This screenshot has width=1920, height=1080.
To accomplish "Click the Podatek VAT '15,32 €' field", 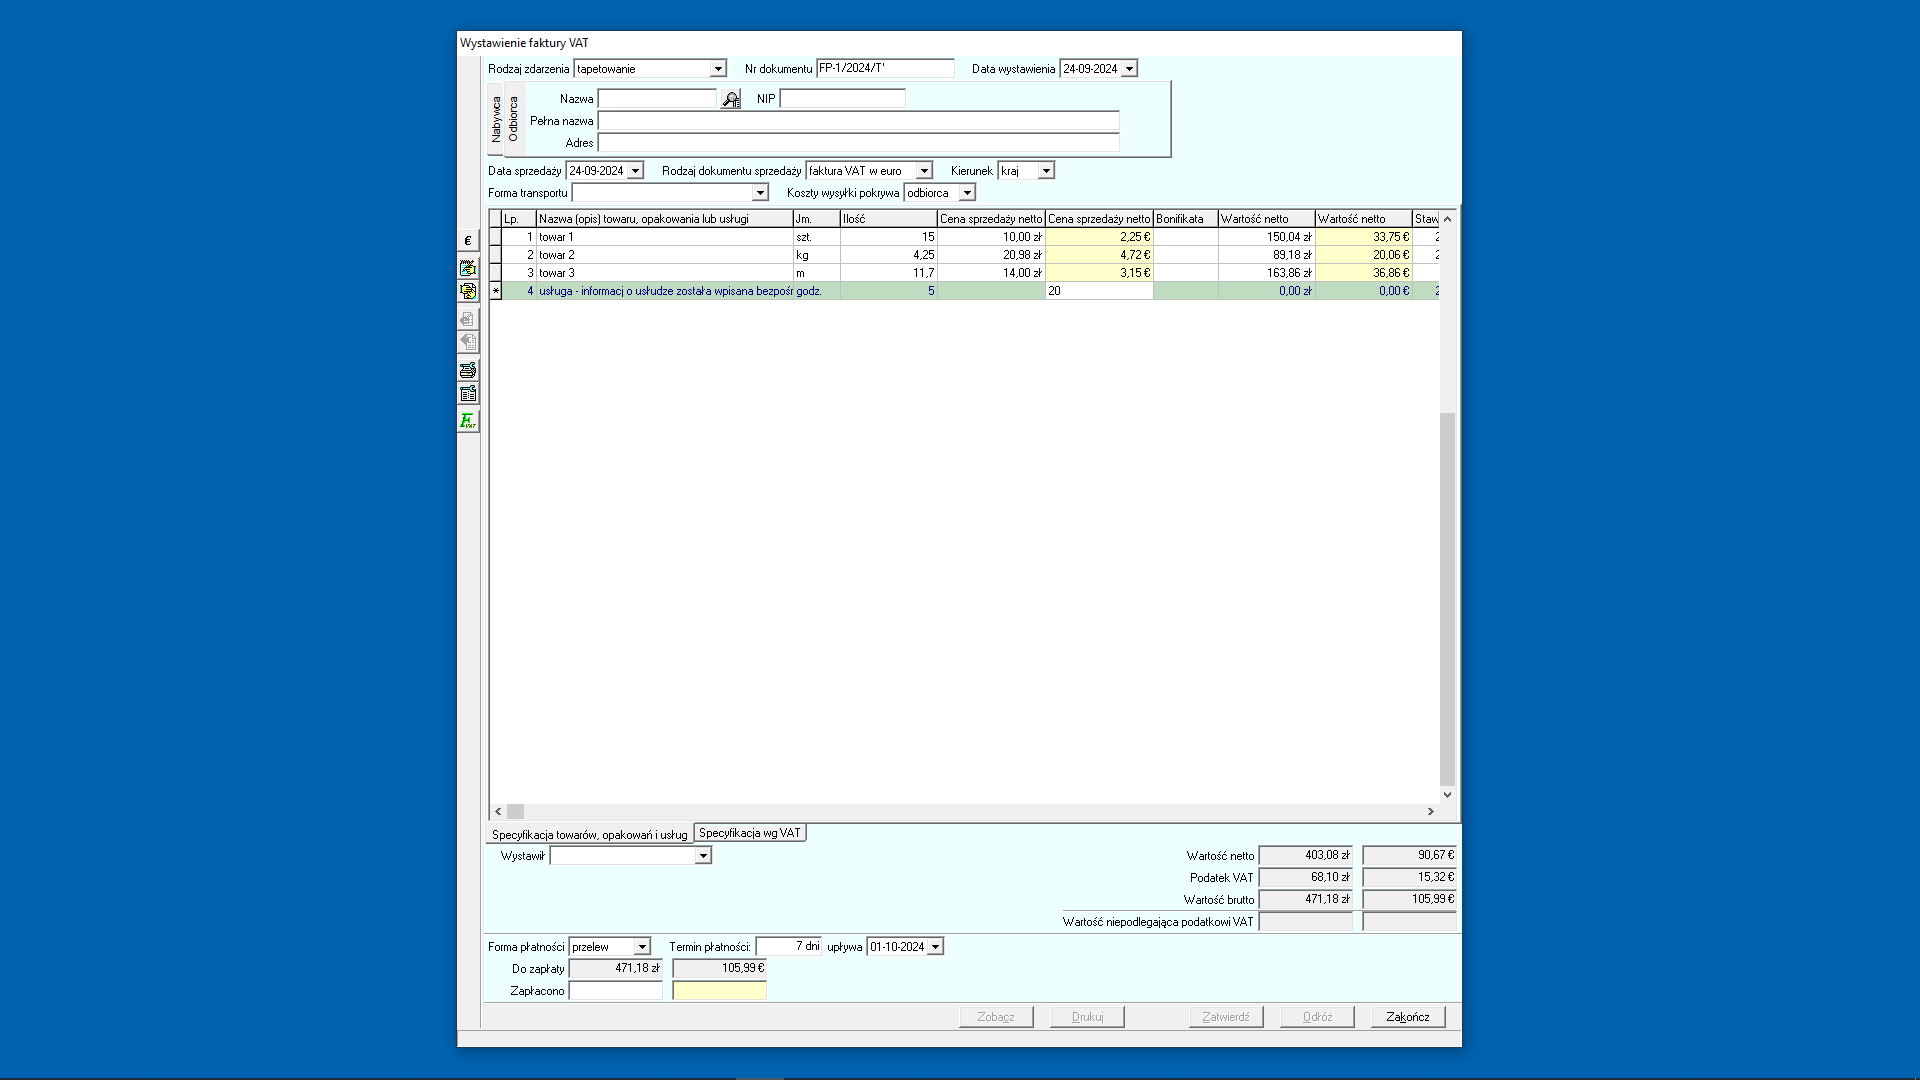I will (x=1409, y=877).
